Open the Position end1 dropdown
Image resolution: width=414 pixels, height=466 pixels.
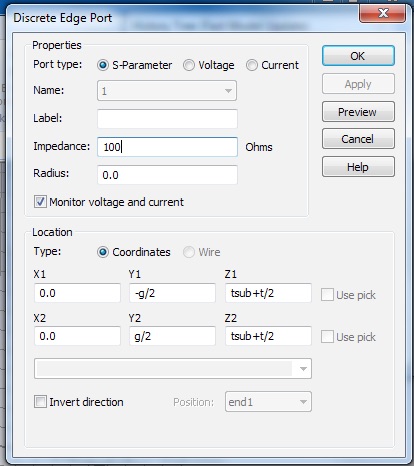(268, 402)
